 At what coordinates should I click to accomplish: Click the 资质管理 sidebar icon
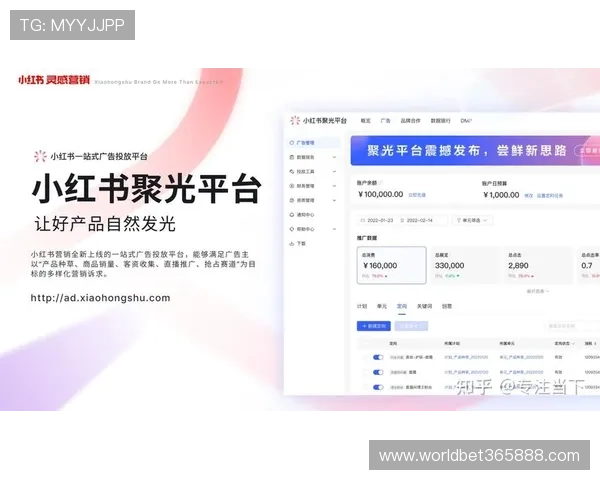click(292, 200)
